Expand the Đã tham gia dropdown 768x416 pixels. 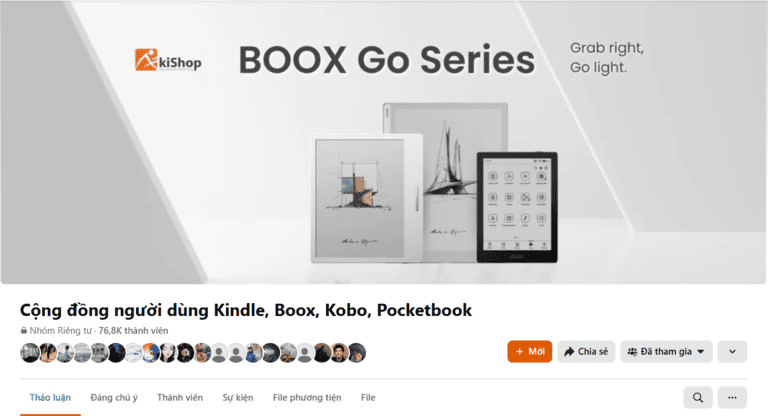click(x=666, y=351)
